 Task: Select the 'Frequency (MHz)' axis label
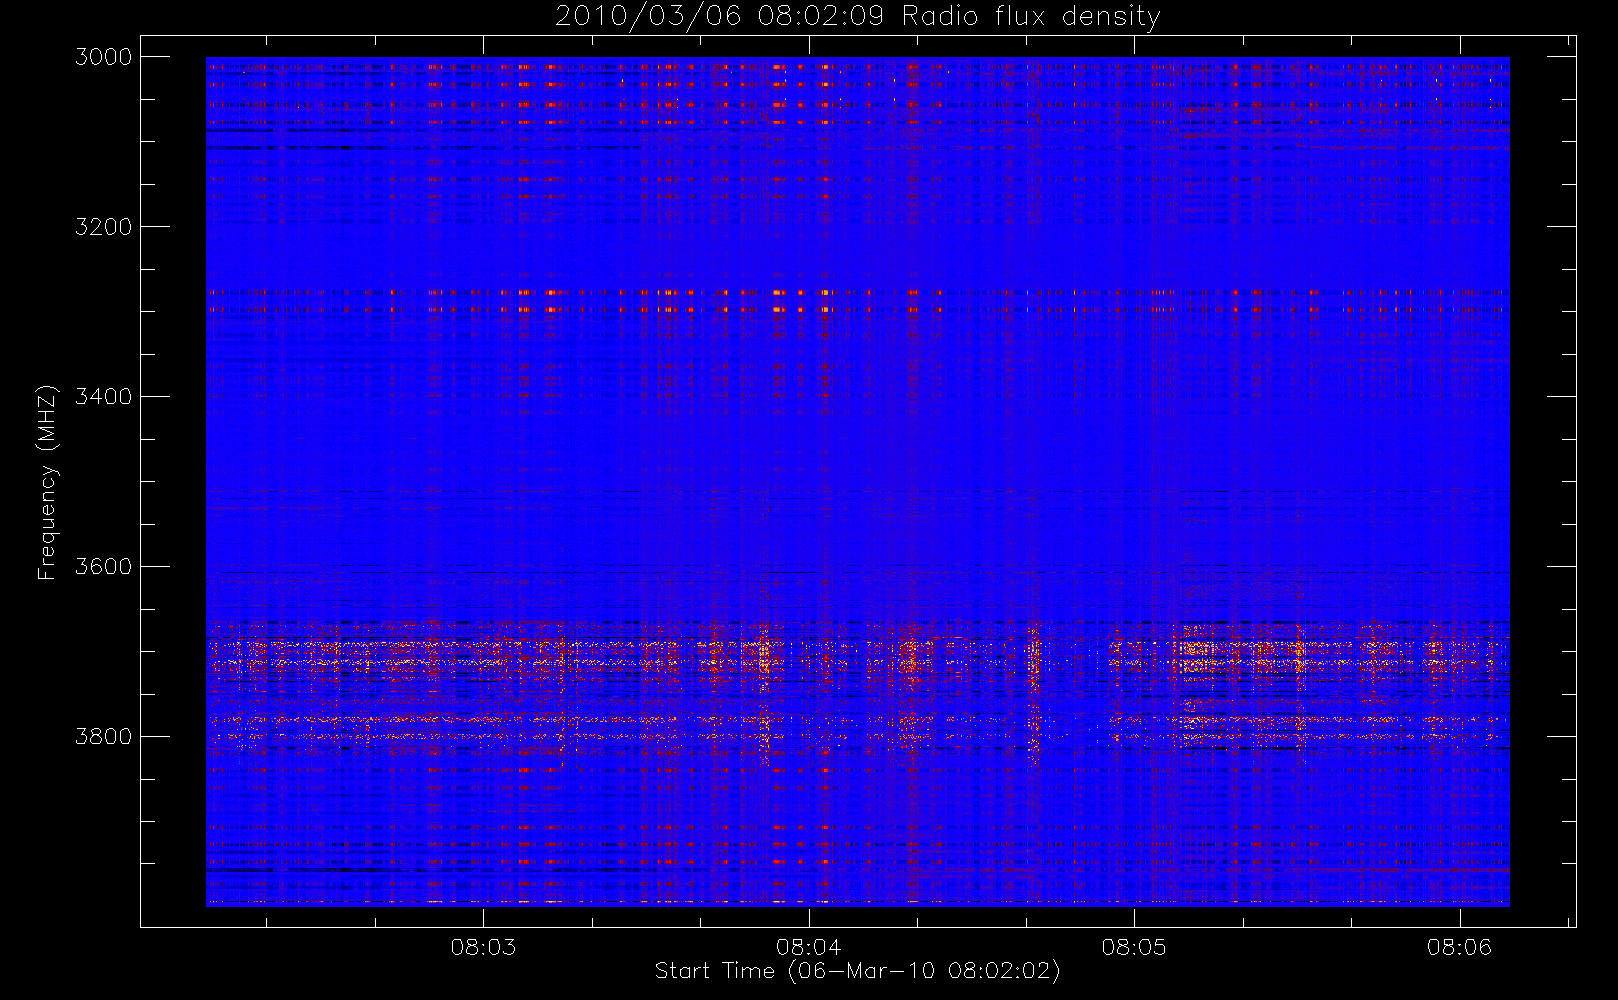pos(47,482)
